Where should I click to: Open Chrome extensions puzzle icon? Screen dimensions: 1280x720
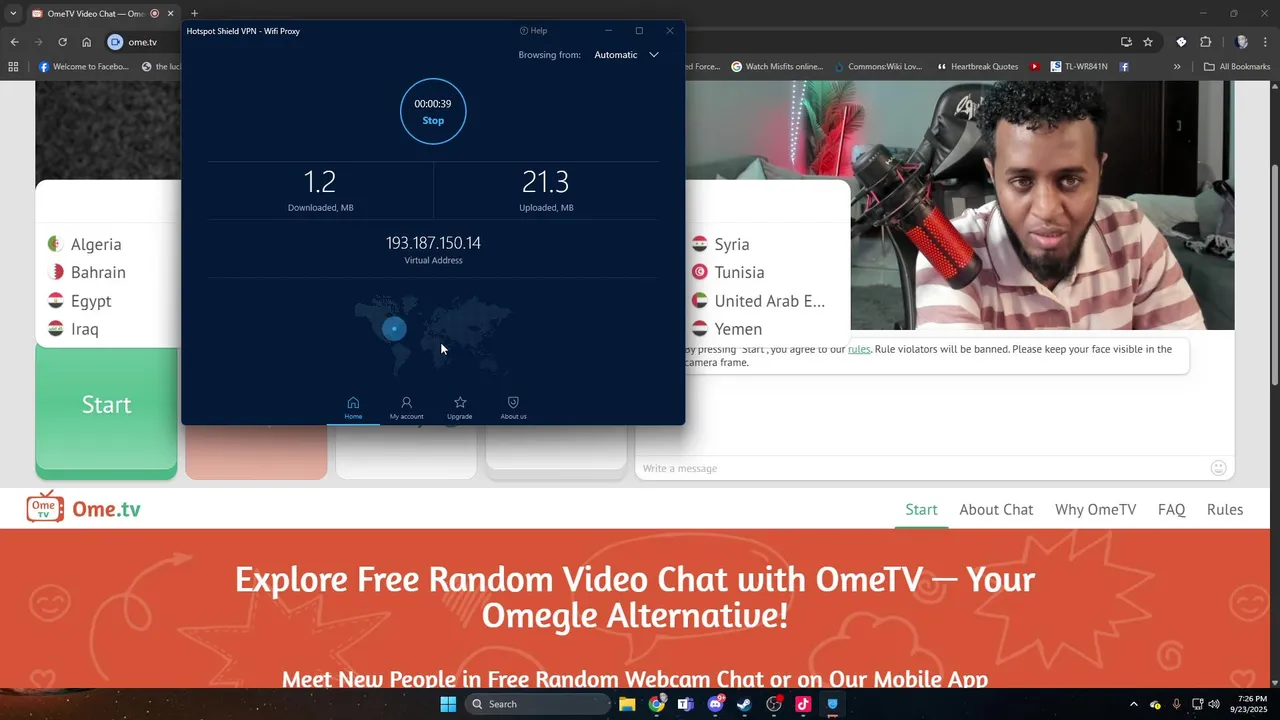pyautogui.click(x=1205, y=42)
